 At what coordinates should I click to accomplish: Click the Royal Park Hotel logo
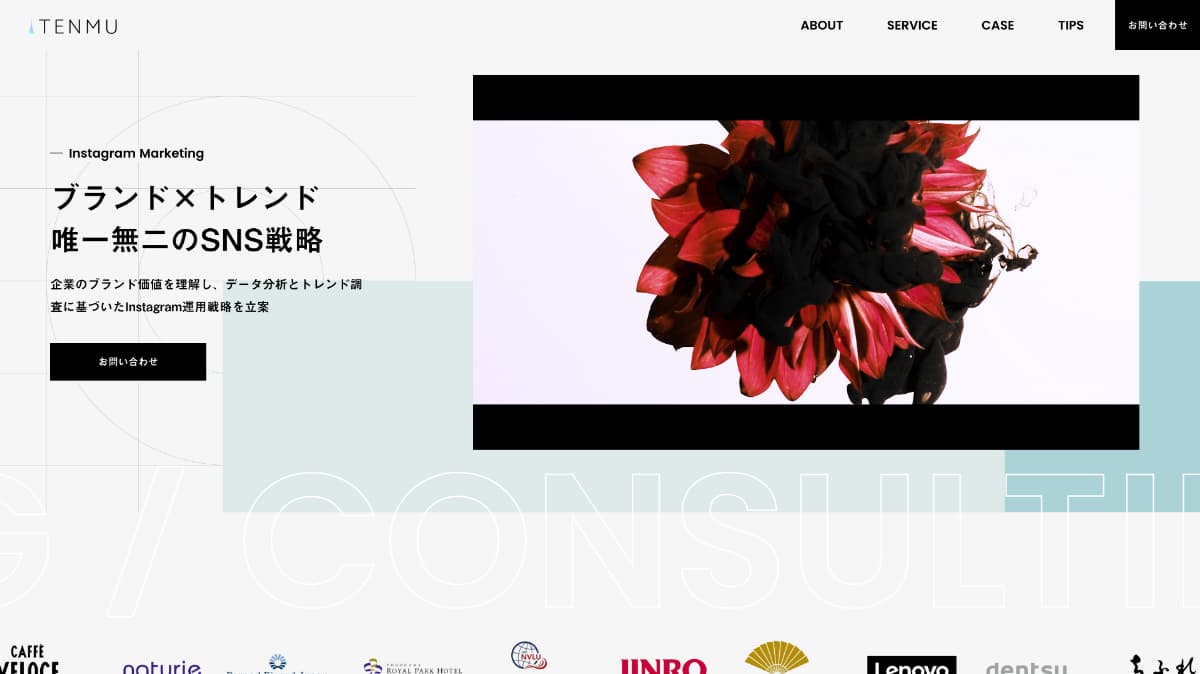(x=412, y=666)
